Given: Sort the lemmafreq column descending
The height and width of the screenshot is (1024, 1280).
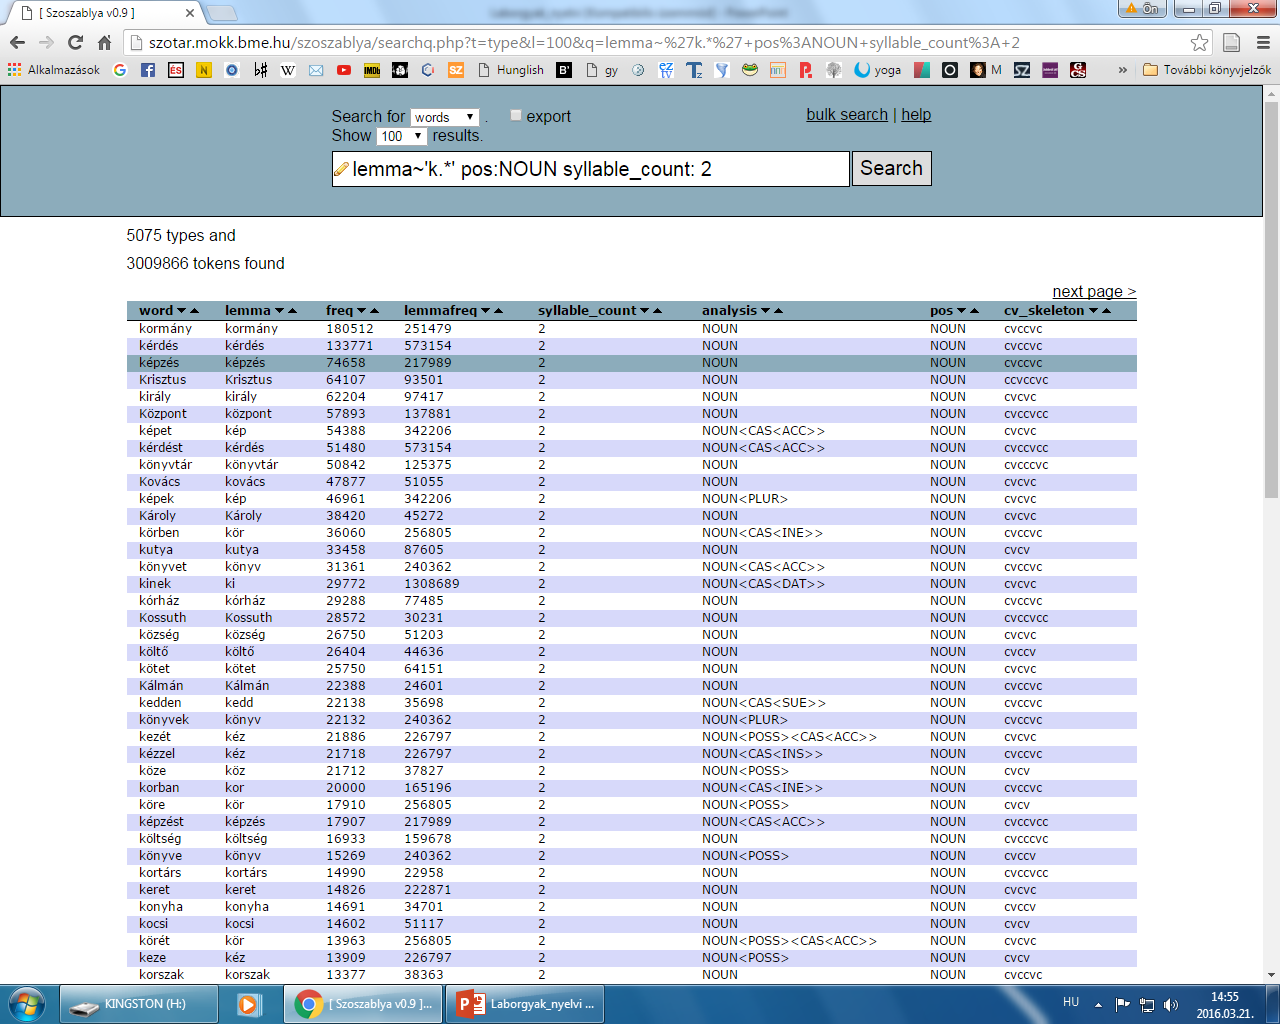Looking at the screenshot, I should [x=485, y=311].
